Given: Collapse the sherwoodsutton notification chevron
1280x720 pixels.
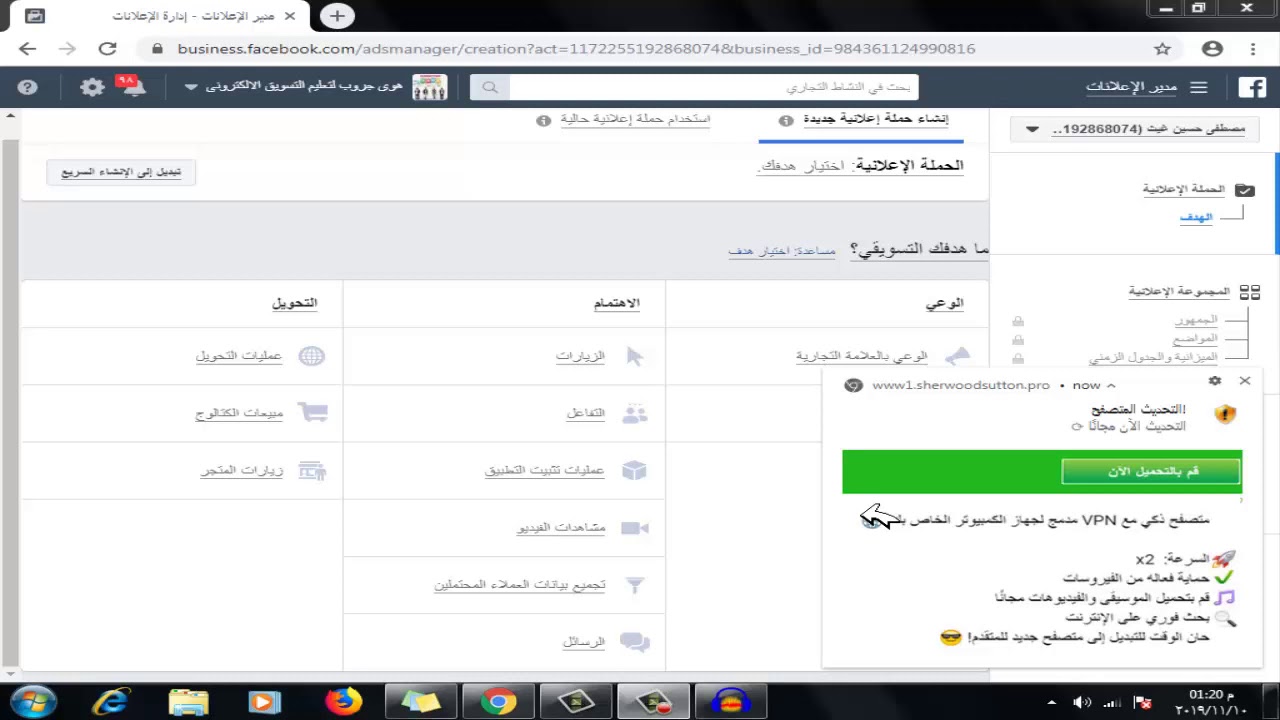Looking at the screenshot, I should [x=1111, y=385].
